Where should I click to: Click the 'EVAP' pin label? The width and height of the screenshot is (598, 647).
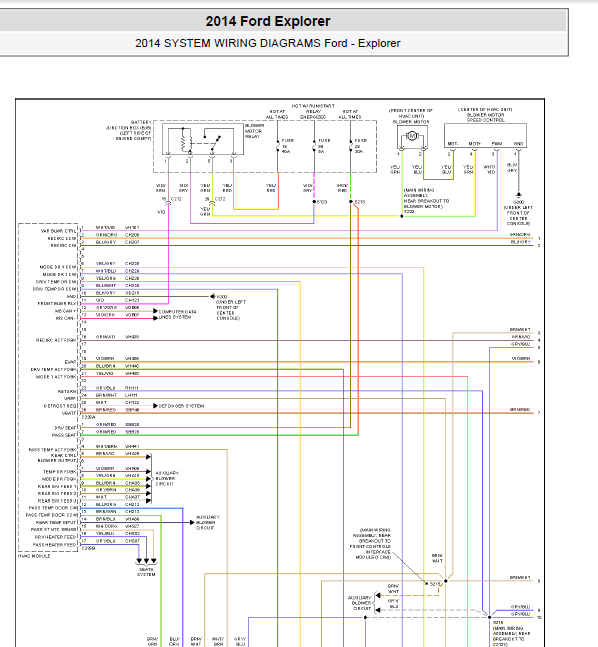click(71, 362)
